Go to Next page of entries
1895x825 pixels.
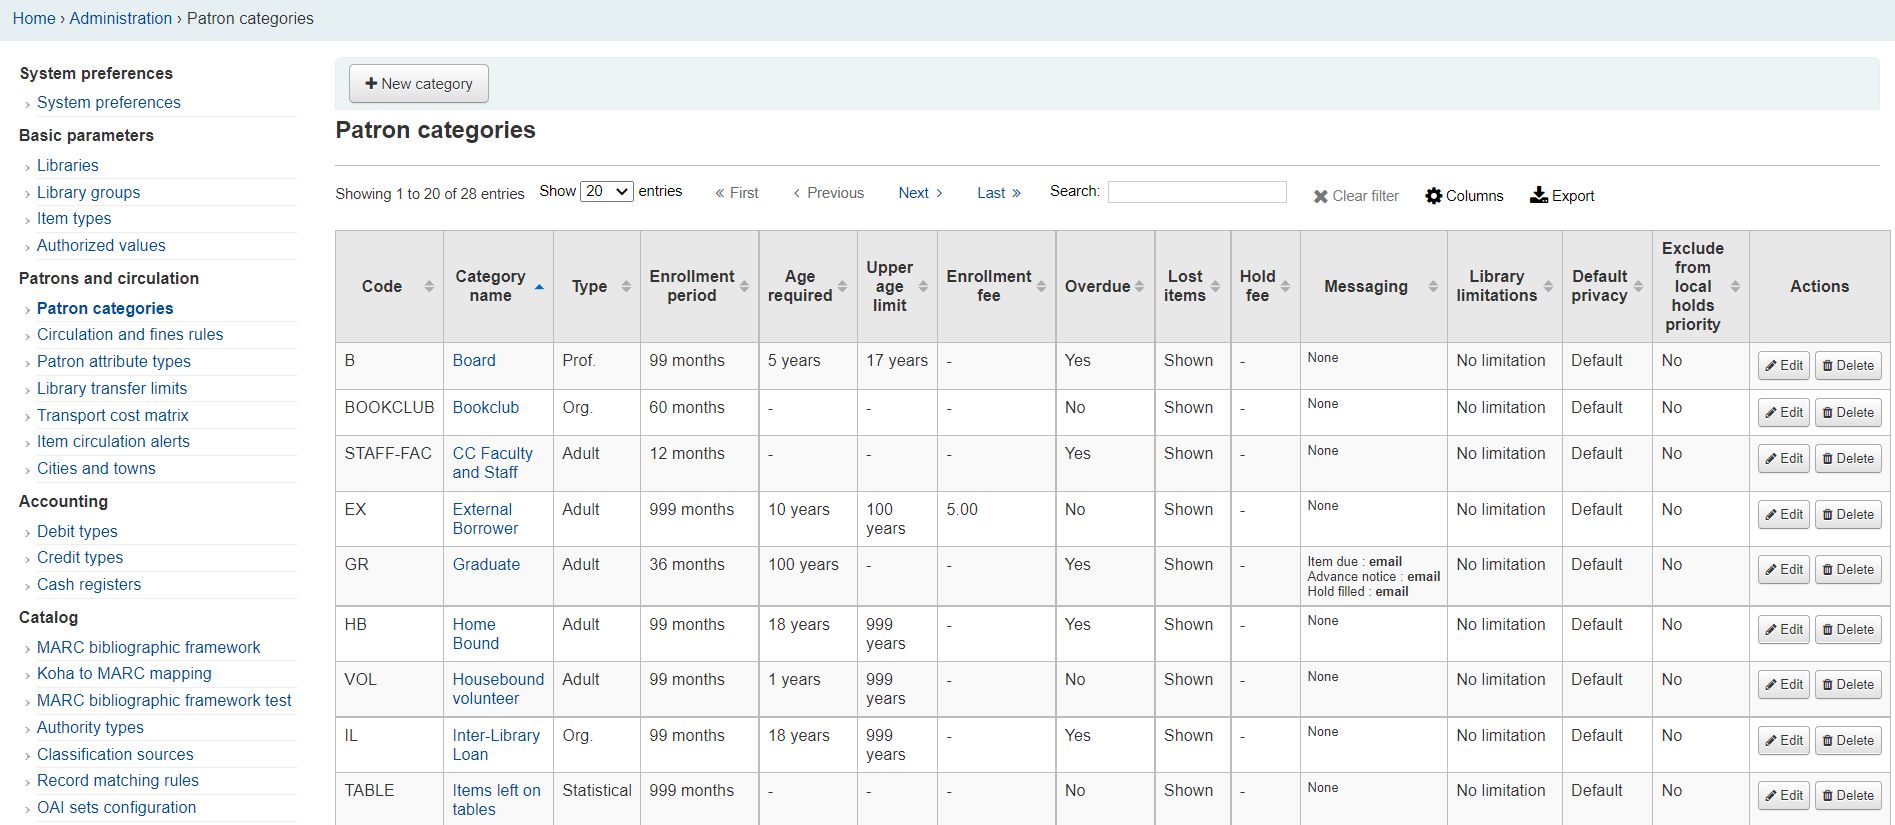point(920,193)
